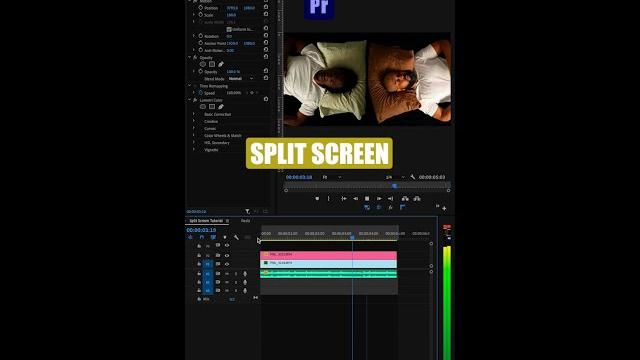Toggle V3 track output eye
This screenshot has height=360, width=640.
click(x=227, y=246)
